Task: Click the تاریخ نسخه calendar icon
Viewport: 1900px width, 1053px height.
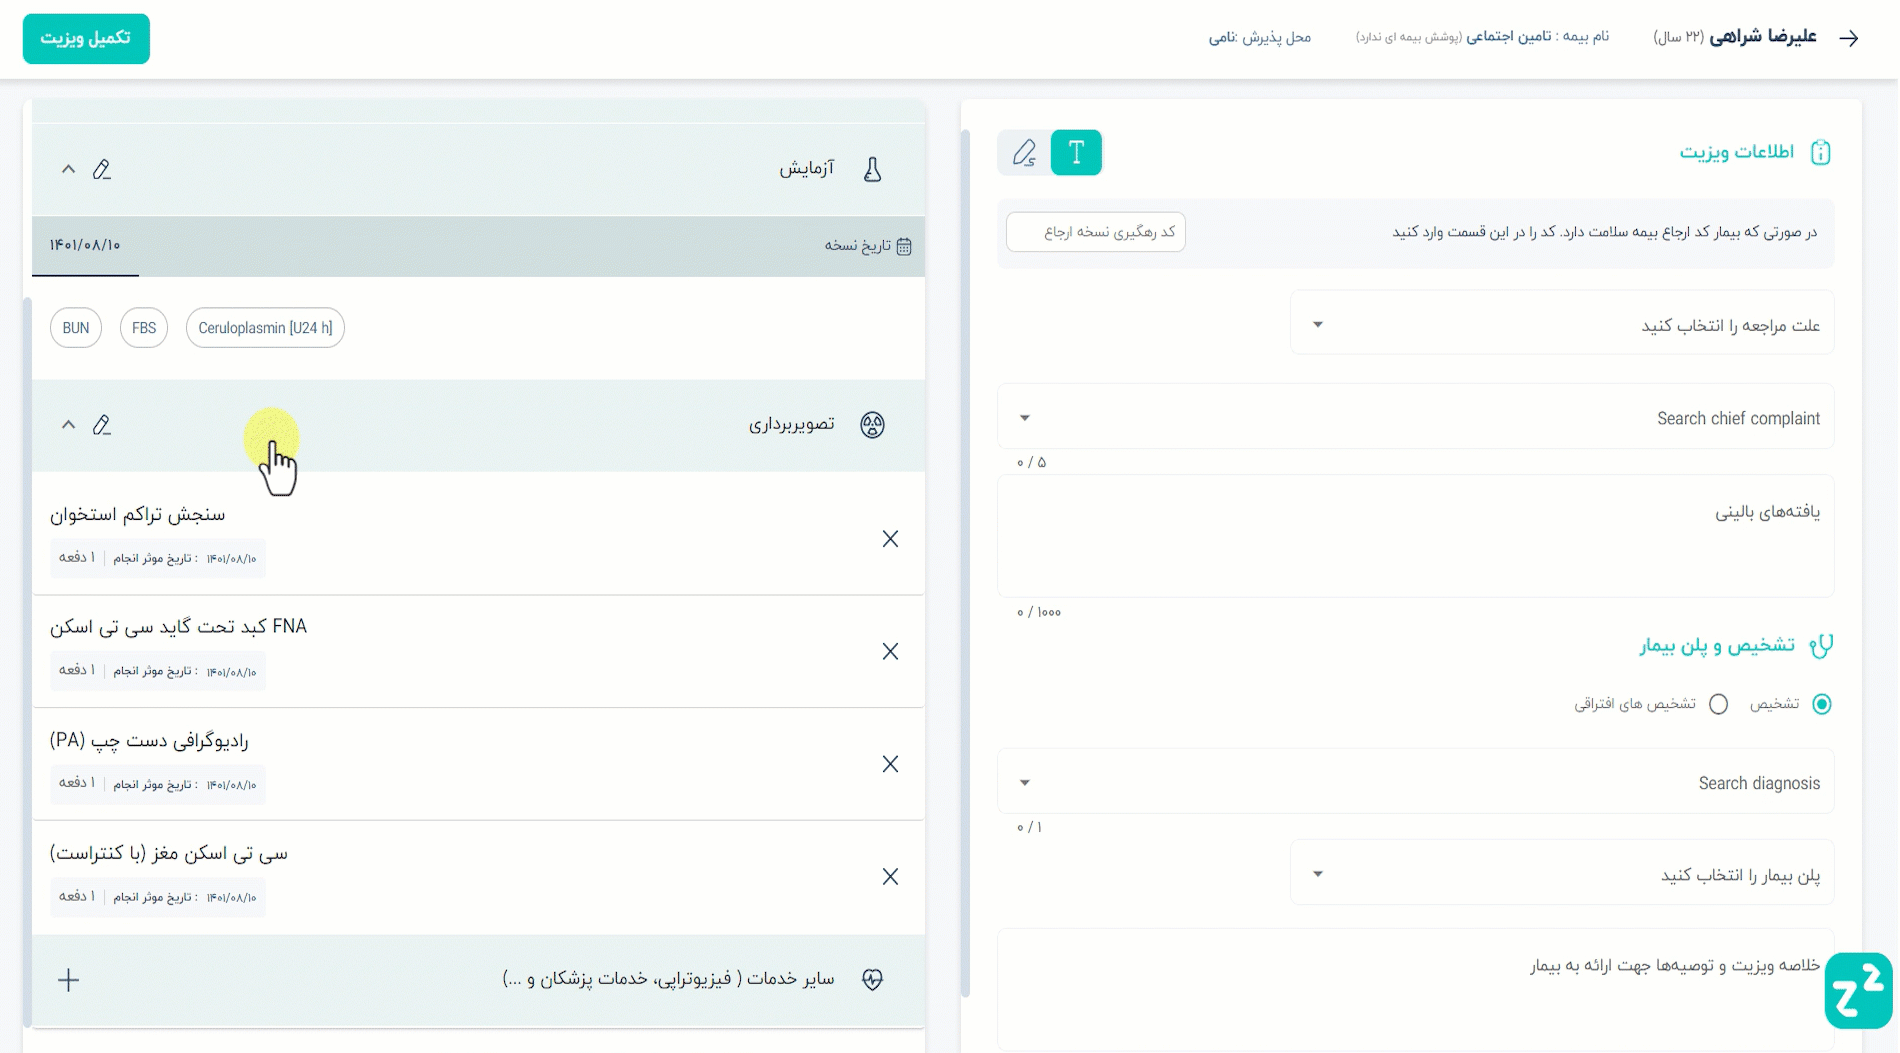Action: pos(904,246)
